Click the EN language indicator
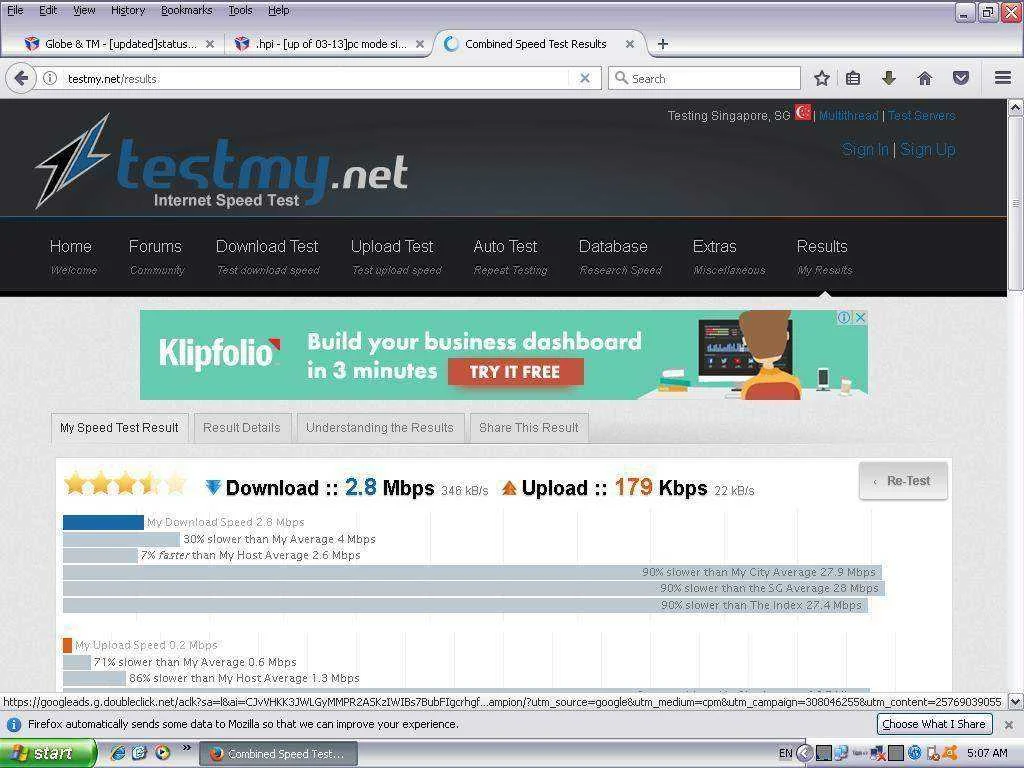 786,753
